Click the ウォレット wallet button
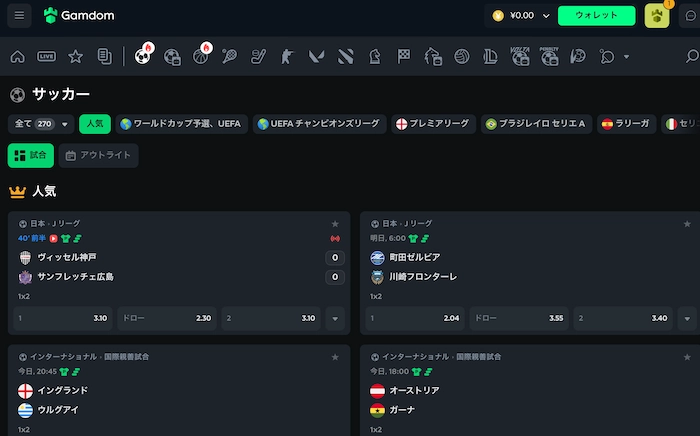 click(596, 16)
